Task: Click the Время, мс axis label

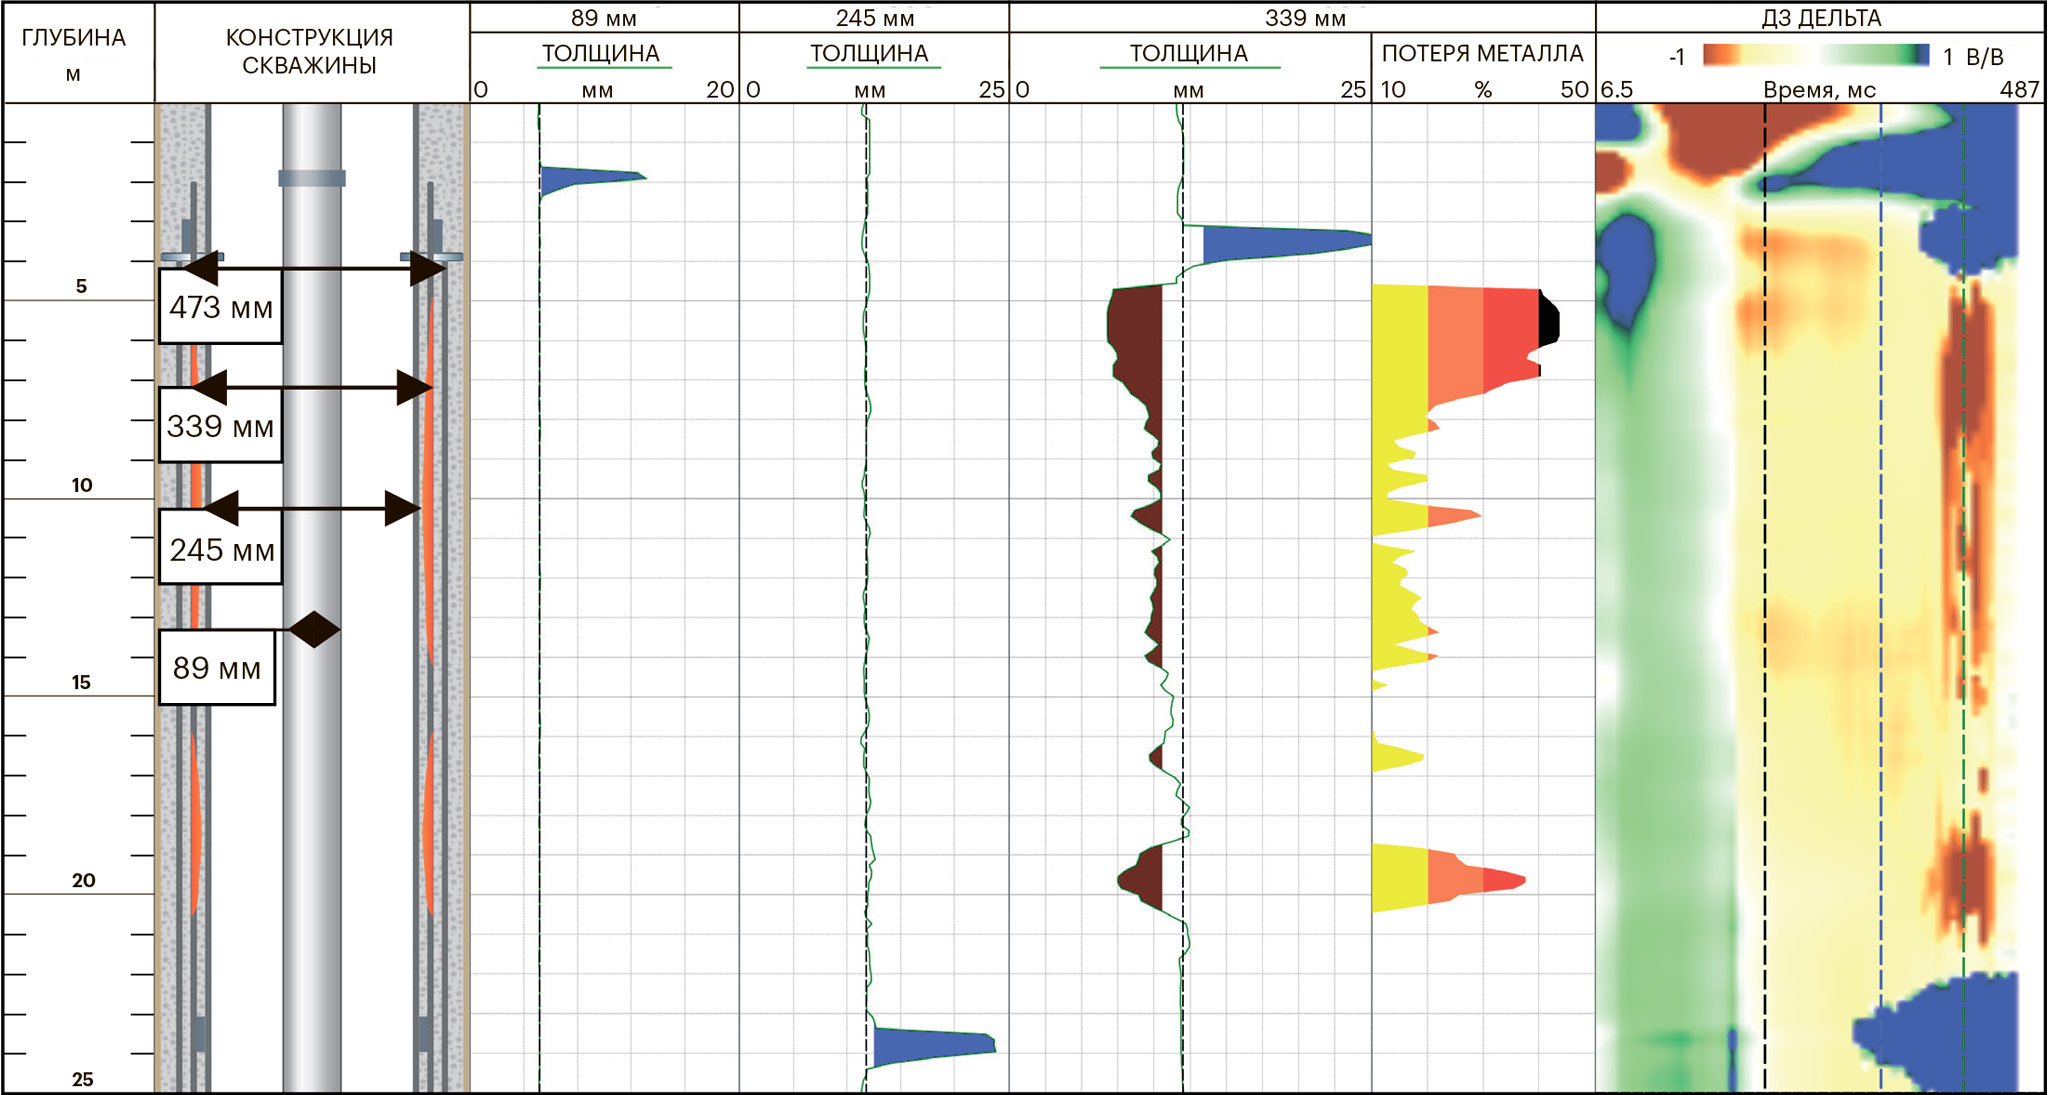Action: (x=1818, y=90)
